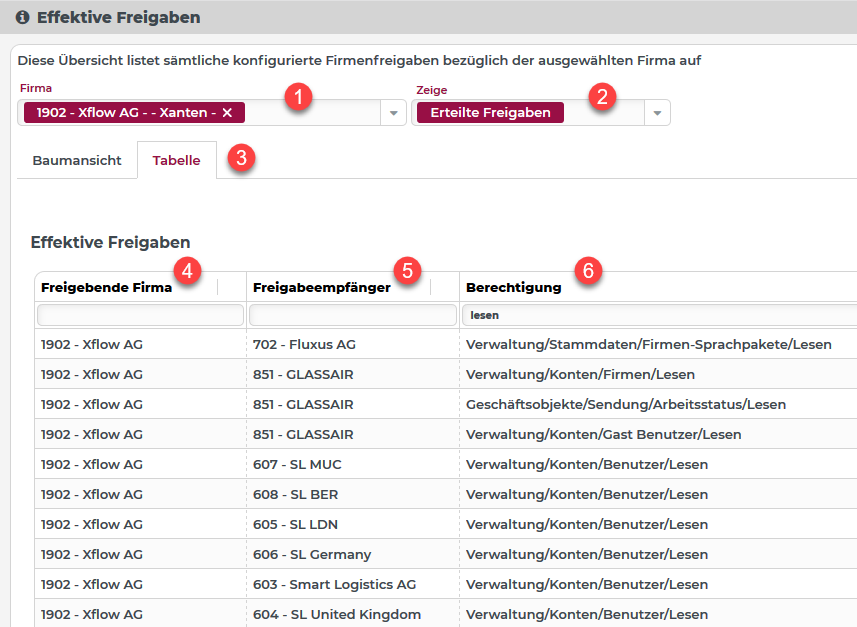Click the Freigabeempfänger filter input
857x627 pixels.
coord(353,315)
